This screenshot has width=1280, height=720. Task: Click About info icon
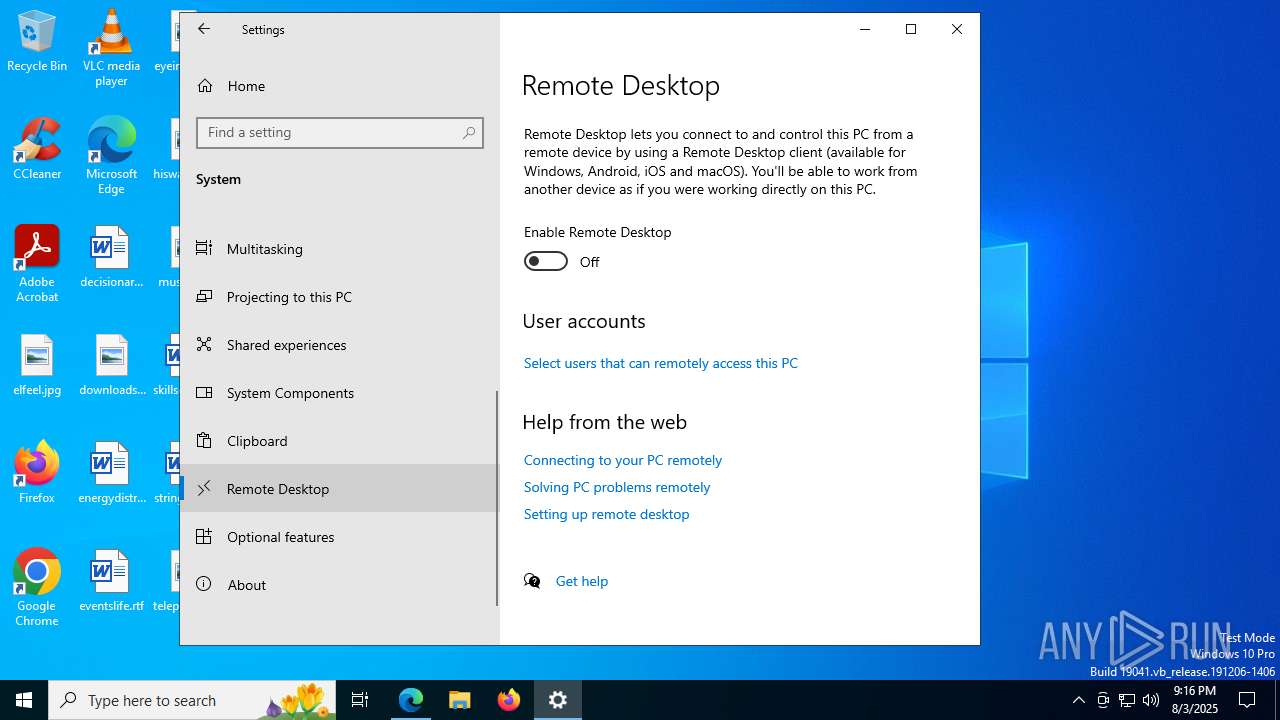204,584
